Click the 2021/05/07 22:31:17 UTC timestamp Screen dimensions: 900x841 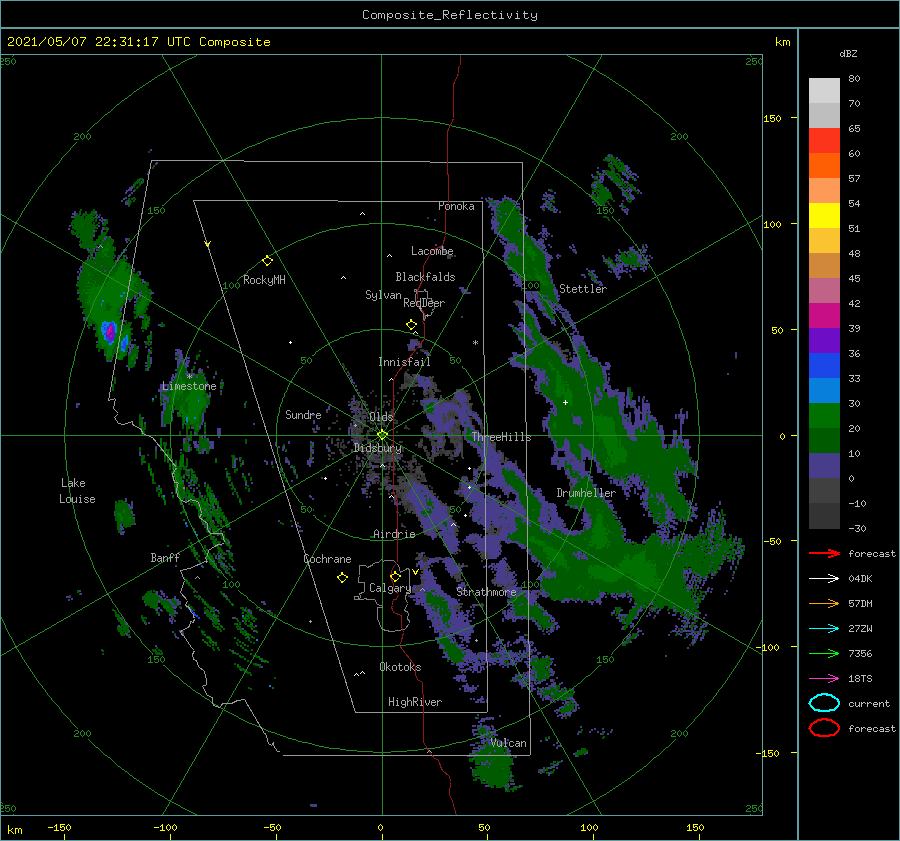point(138,41)
